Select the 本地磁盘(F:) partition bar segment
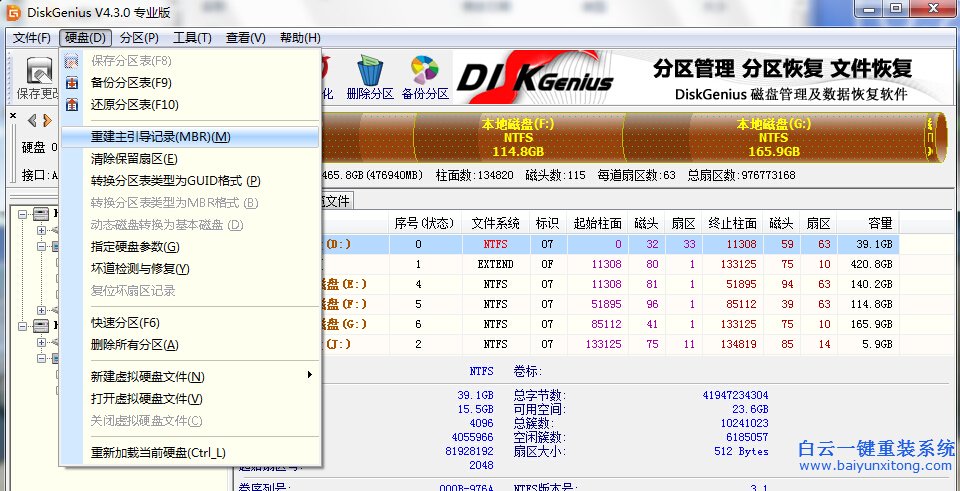This screenshot has height=491, width=960. click(x=517, y=138)
